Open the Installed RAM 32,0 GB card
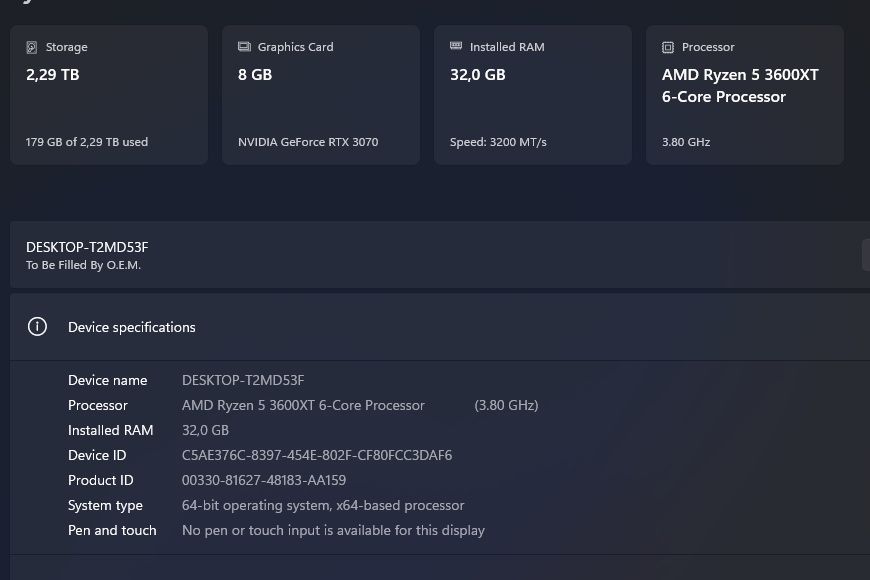This screenshot has height=580, width=870. (x=533, y=94)
